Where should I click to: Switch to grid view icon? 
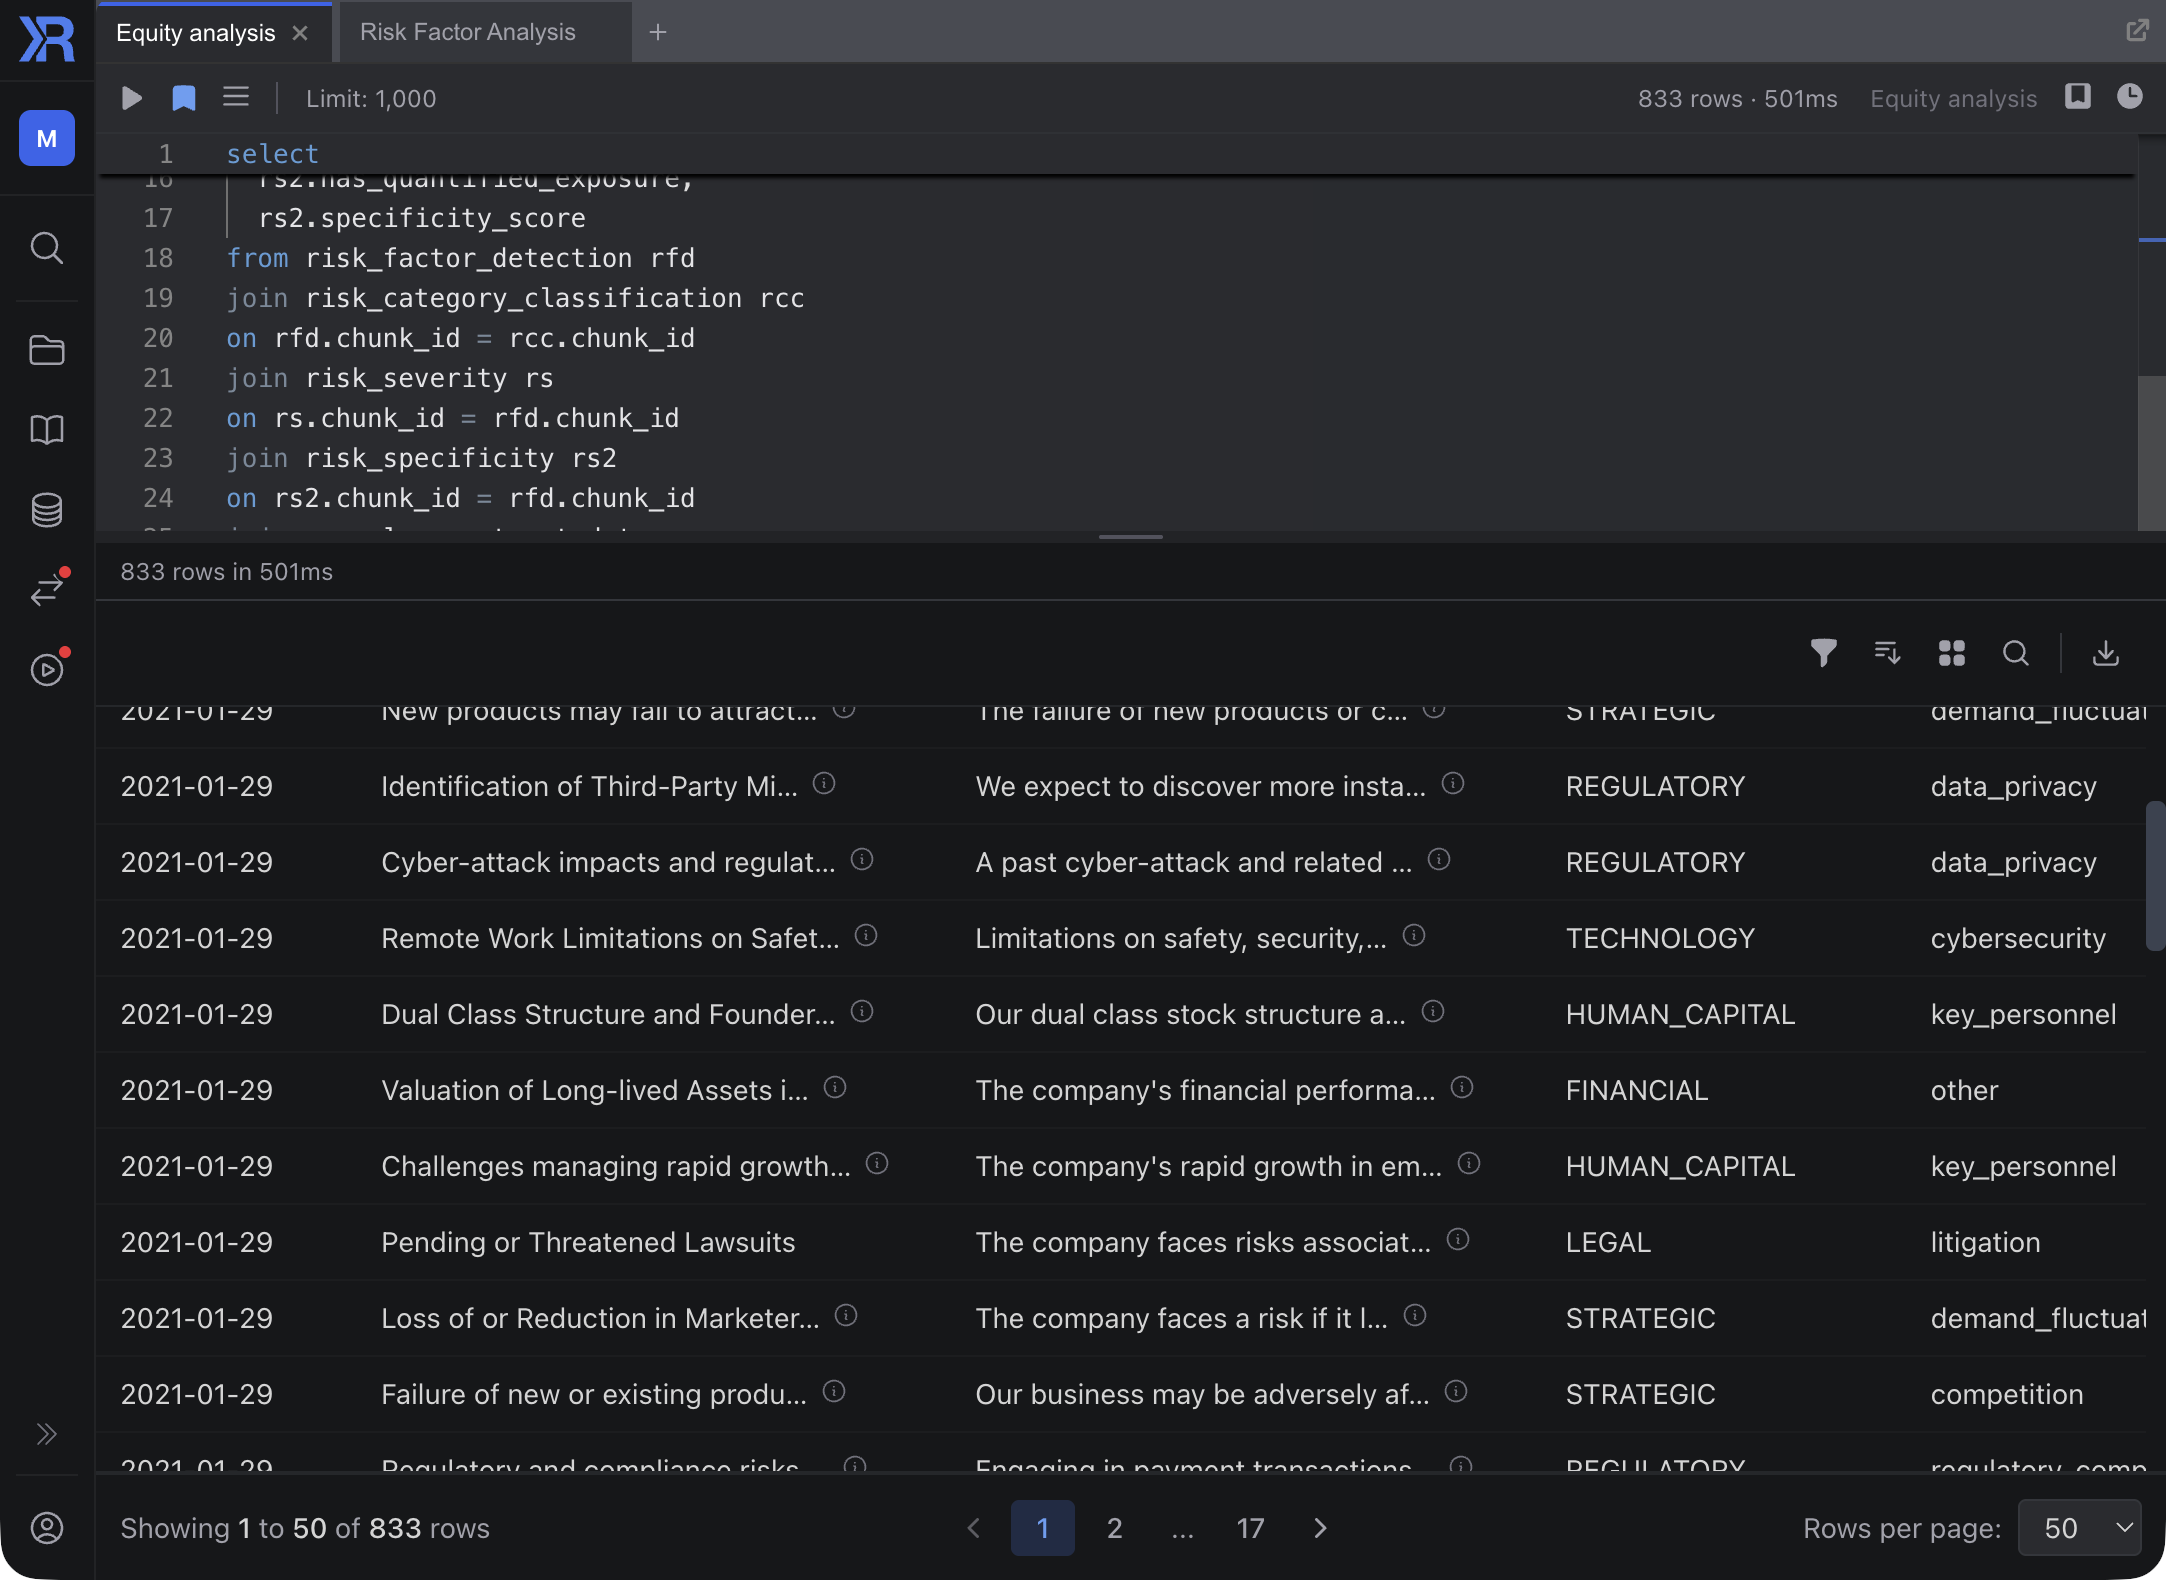[x=1951, y=653]
